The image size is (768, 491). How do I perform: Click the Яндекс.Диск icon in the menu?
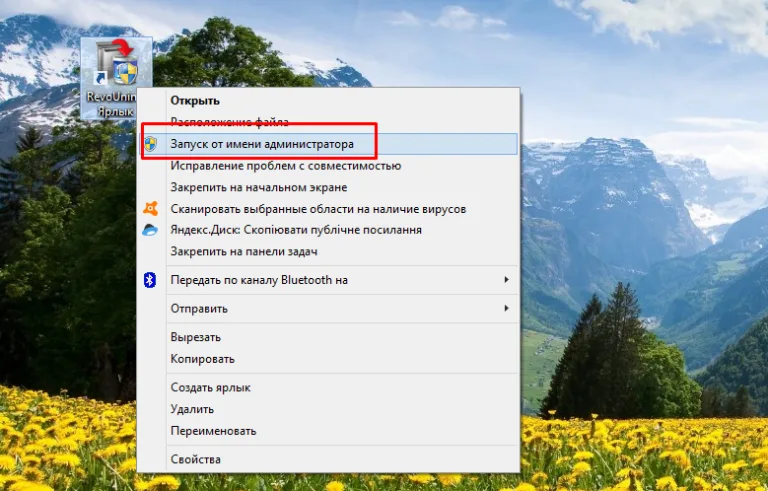tap(150, 230)
